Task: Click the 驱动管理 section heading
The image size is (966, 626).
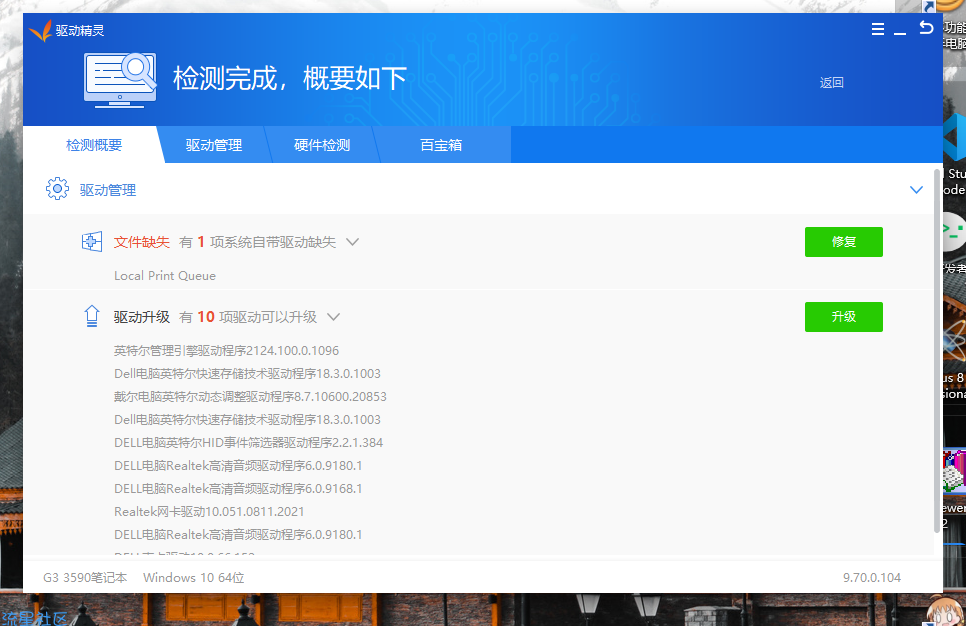Action: pos(108,190)
